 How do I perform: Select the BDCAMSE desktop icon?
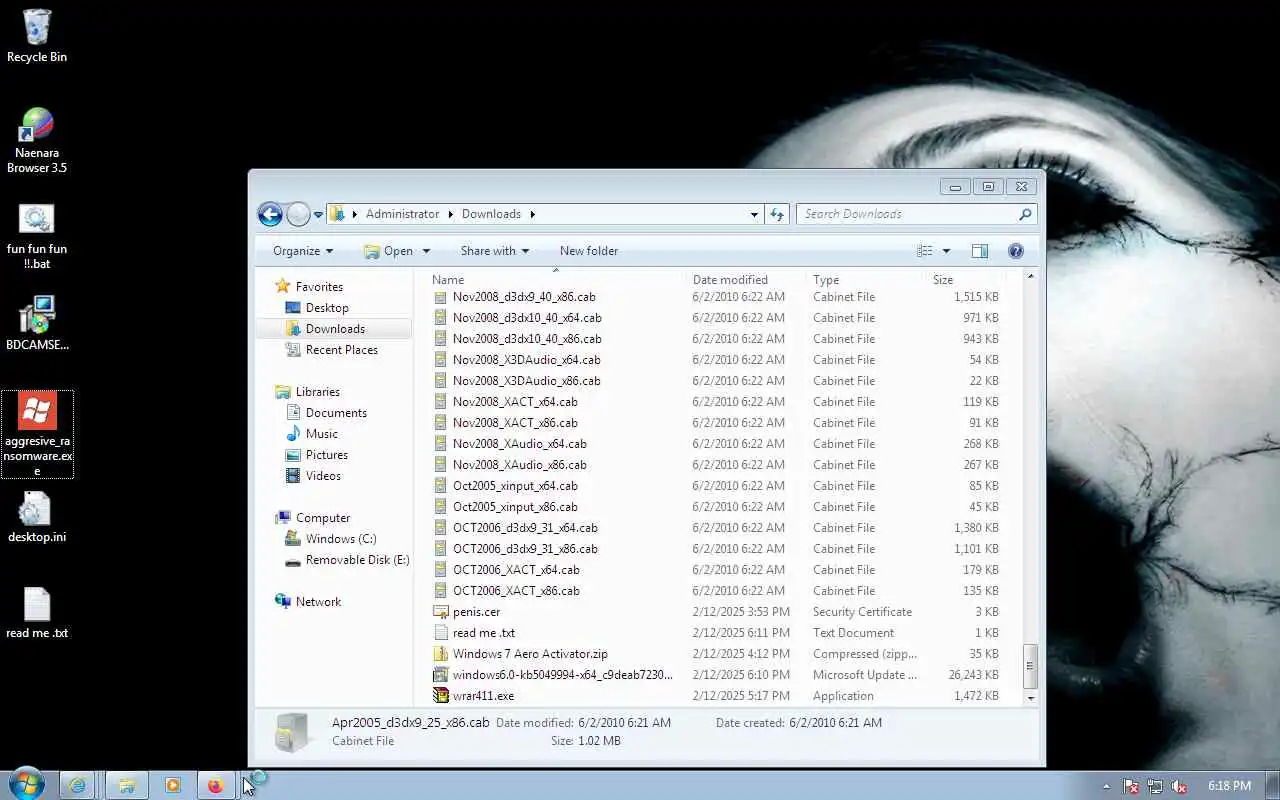[37, 323]
